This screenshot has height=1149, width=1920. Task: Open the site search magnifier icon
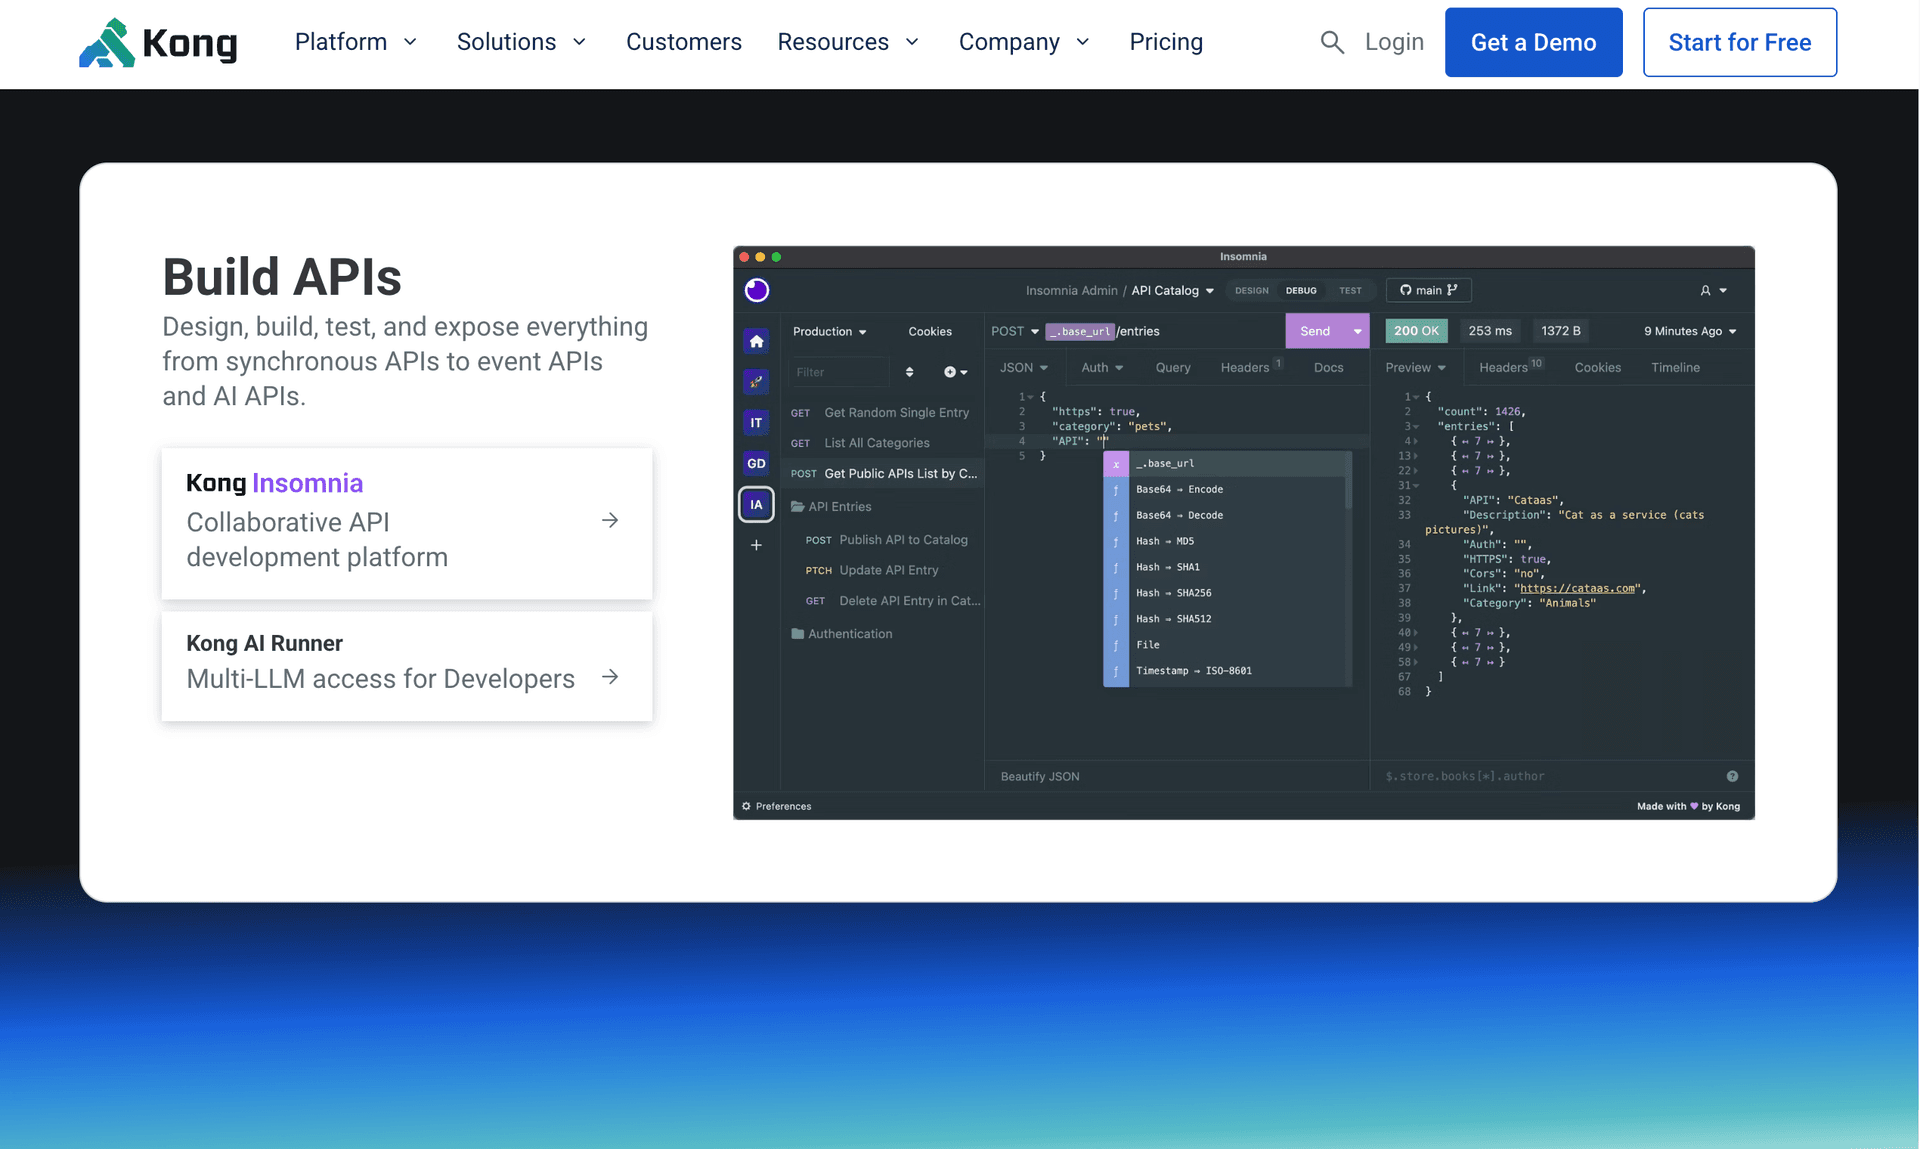[x=1332, y=42]
